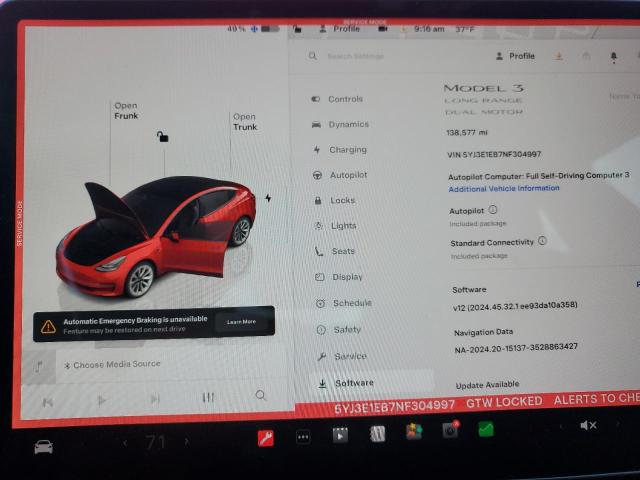Tap the Bluetooth icon in status bar

coord(254,29)
